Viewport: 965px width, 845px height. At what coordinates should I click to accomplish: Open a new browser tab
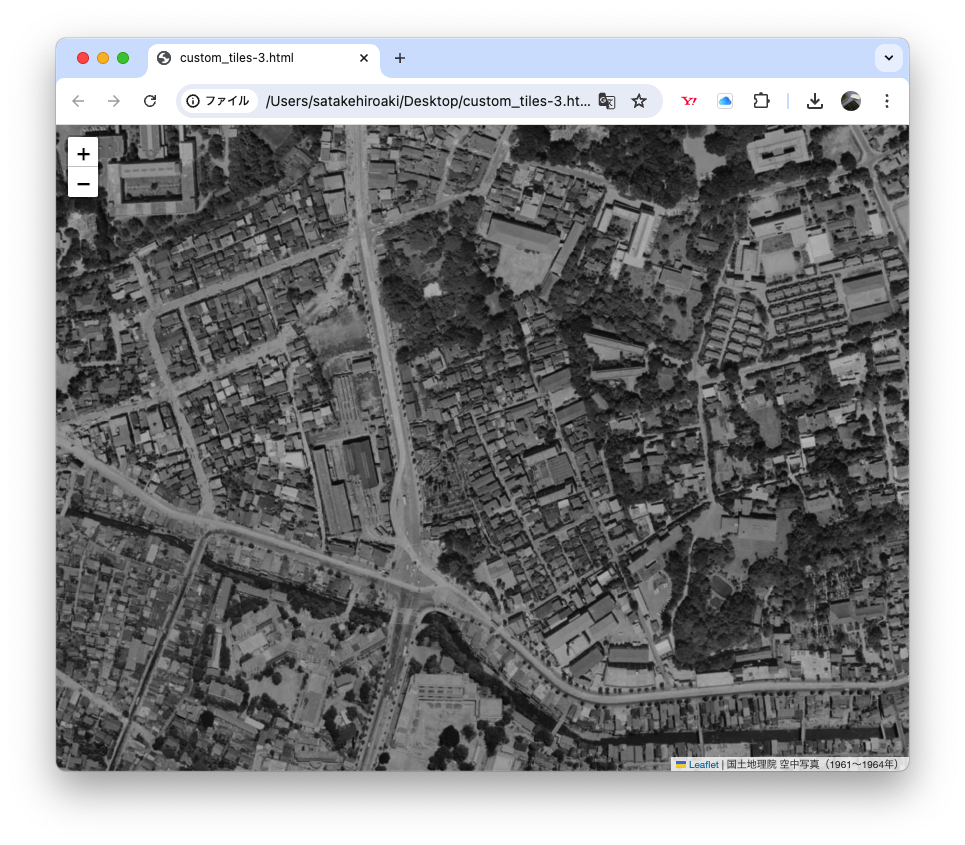tap(399, 58)
